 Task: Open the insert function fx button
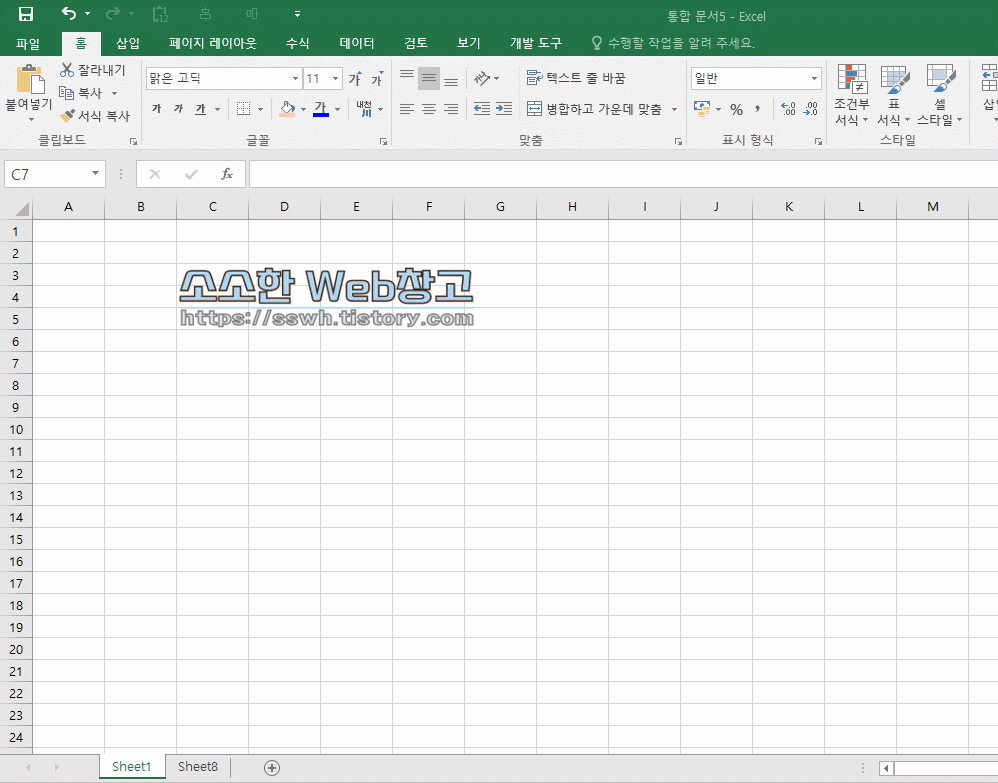click(x=227, y=174)
